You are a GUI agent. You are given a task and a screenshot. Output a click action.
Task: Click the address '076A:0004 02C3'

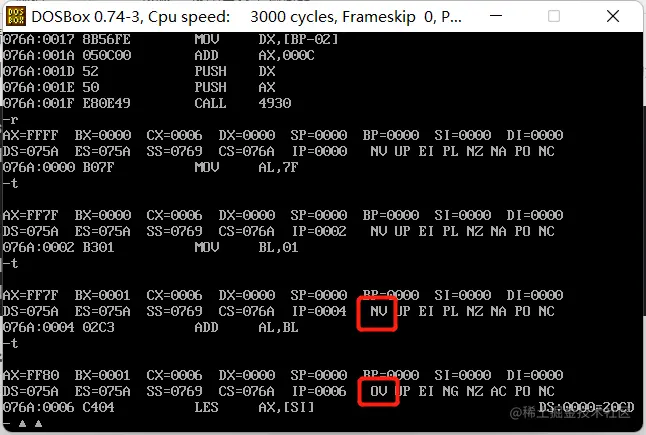59,327
